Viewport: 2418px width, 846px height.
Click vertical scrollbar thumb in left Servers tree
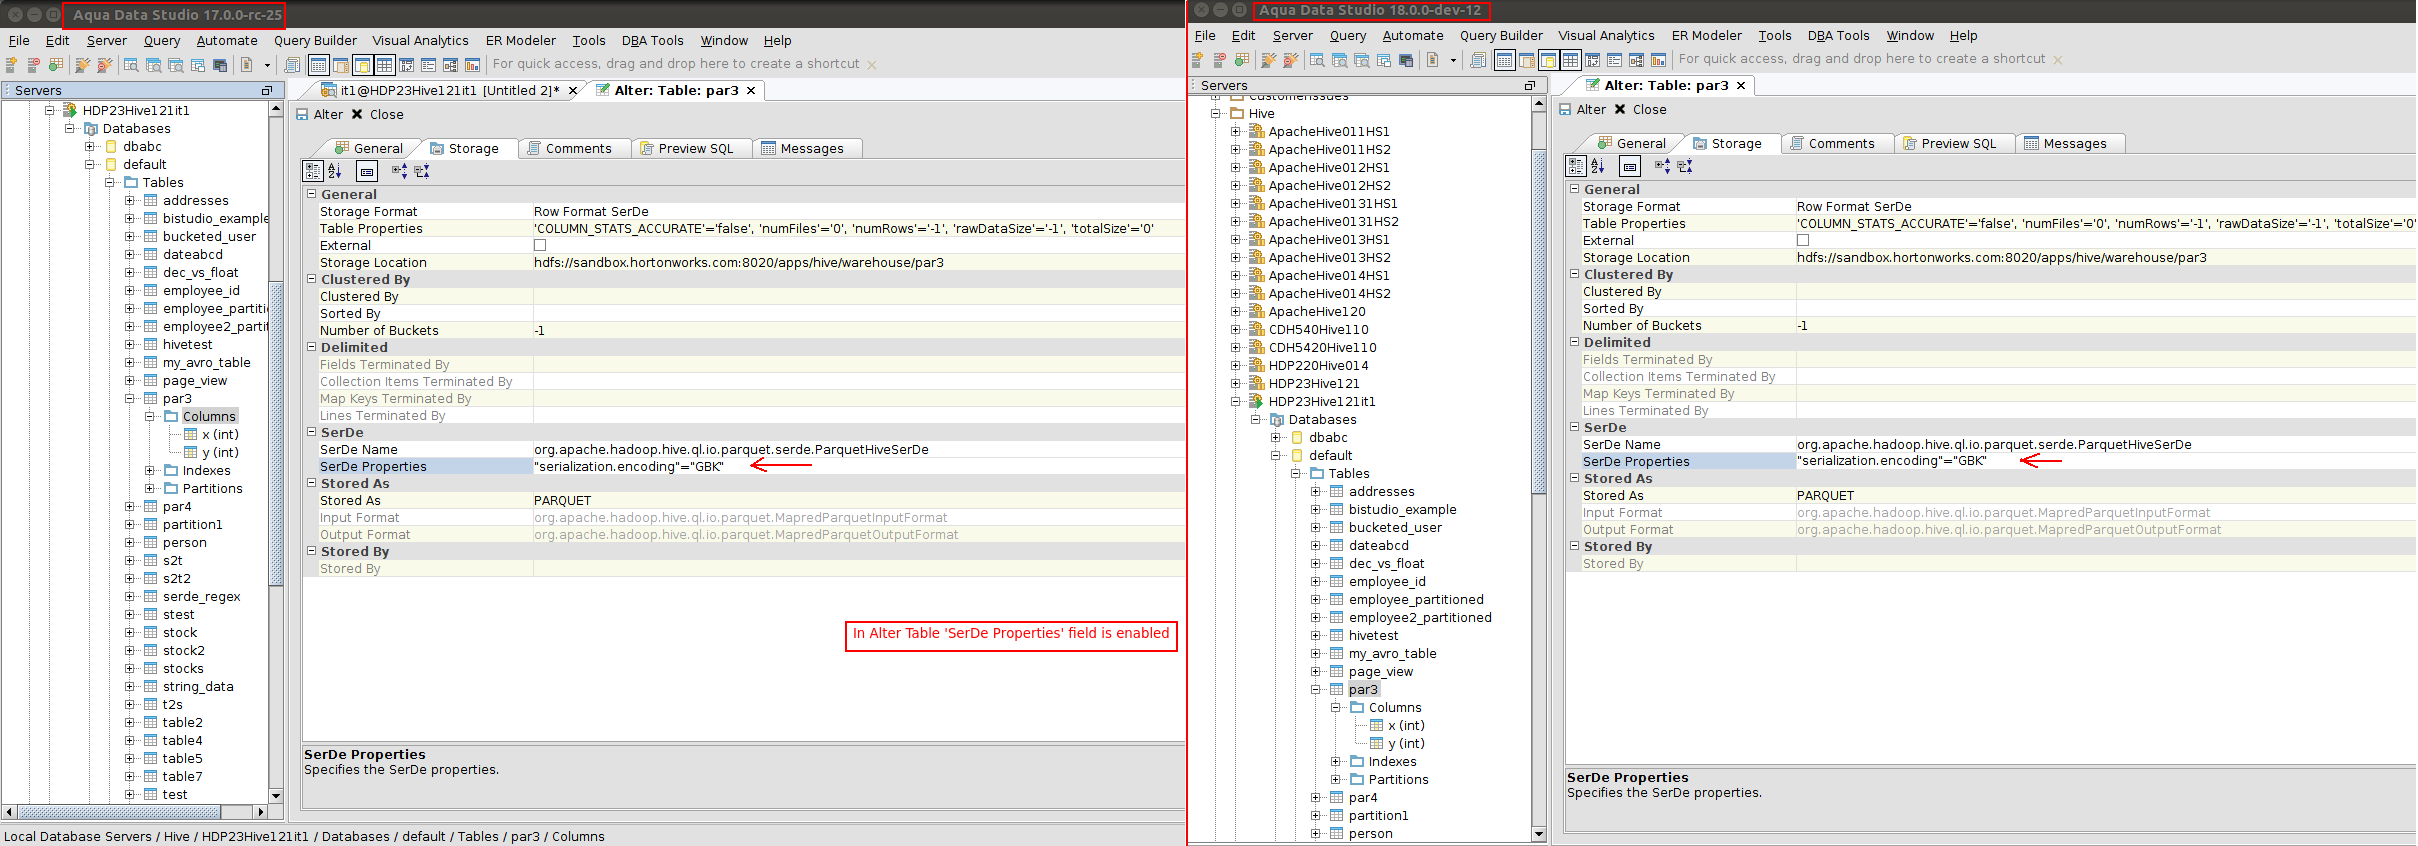click(276, 435)
